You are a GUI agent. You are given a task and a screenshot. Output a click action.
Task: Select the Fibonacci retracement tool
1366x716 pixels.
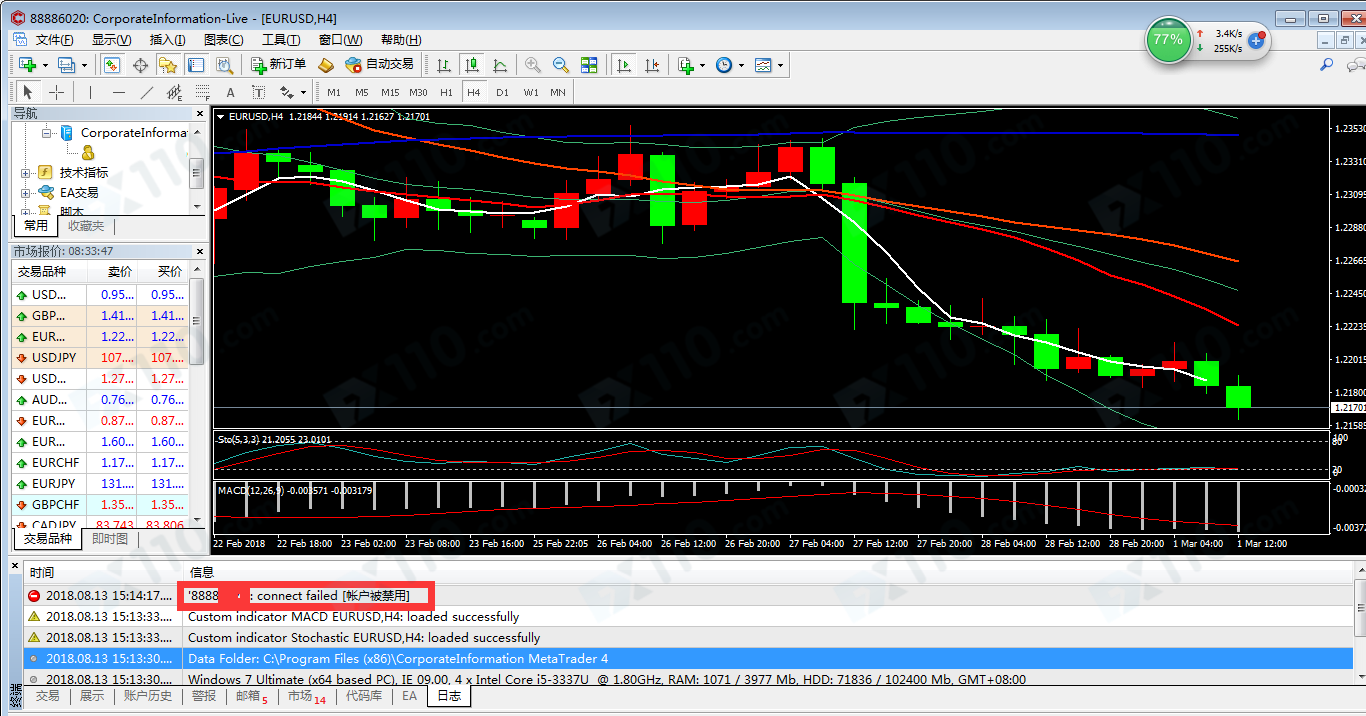coord(202,92)
